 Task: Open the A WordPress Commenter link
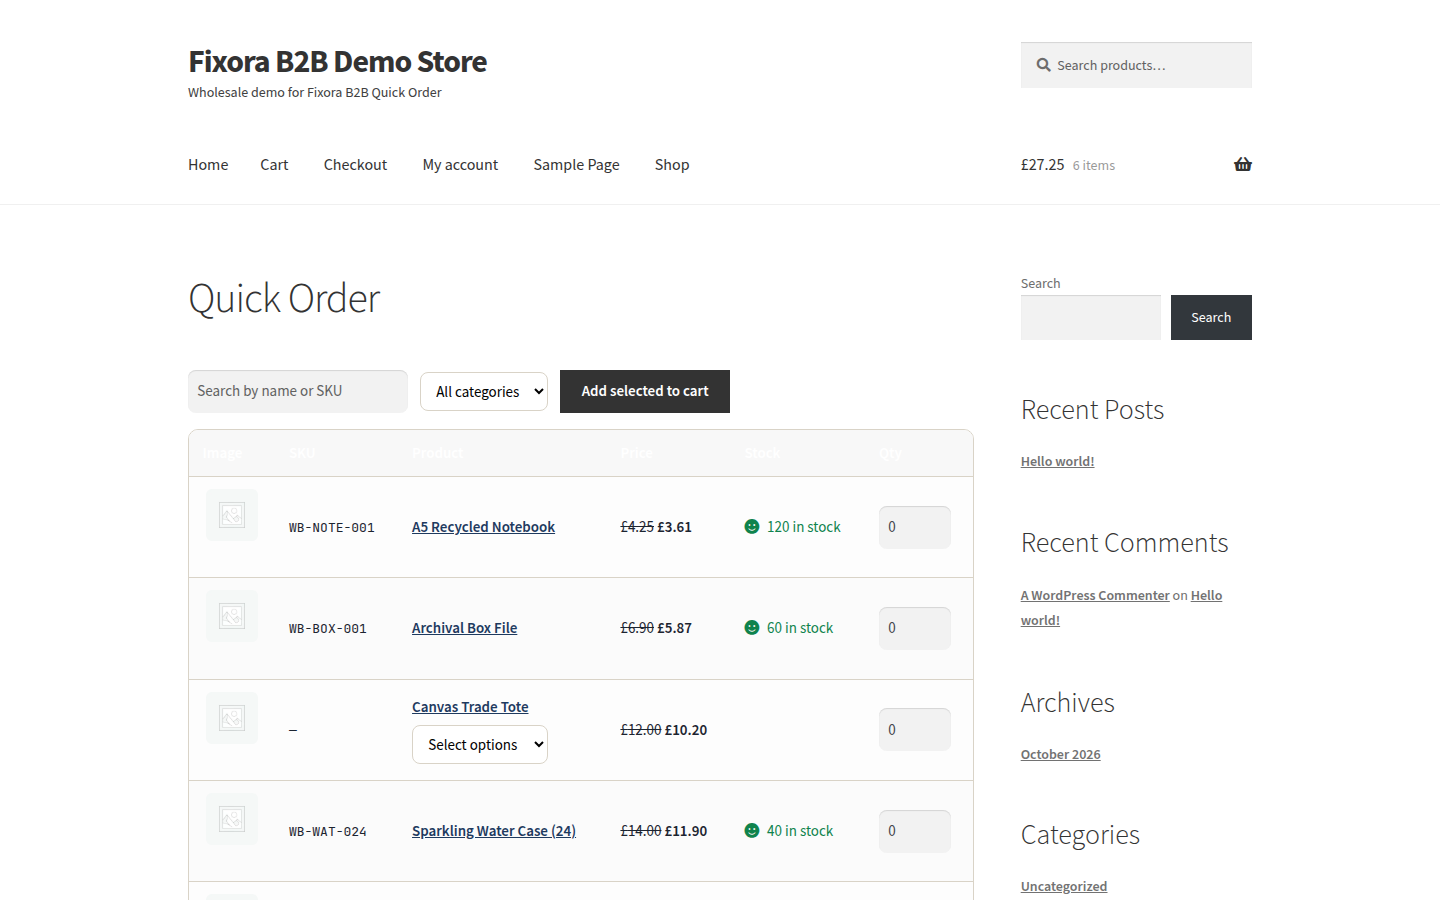[x=1095, y=595]
